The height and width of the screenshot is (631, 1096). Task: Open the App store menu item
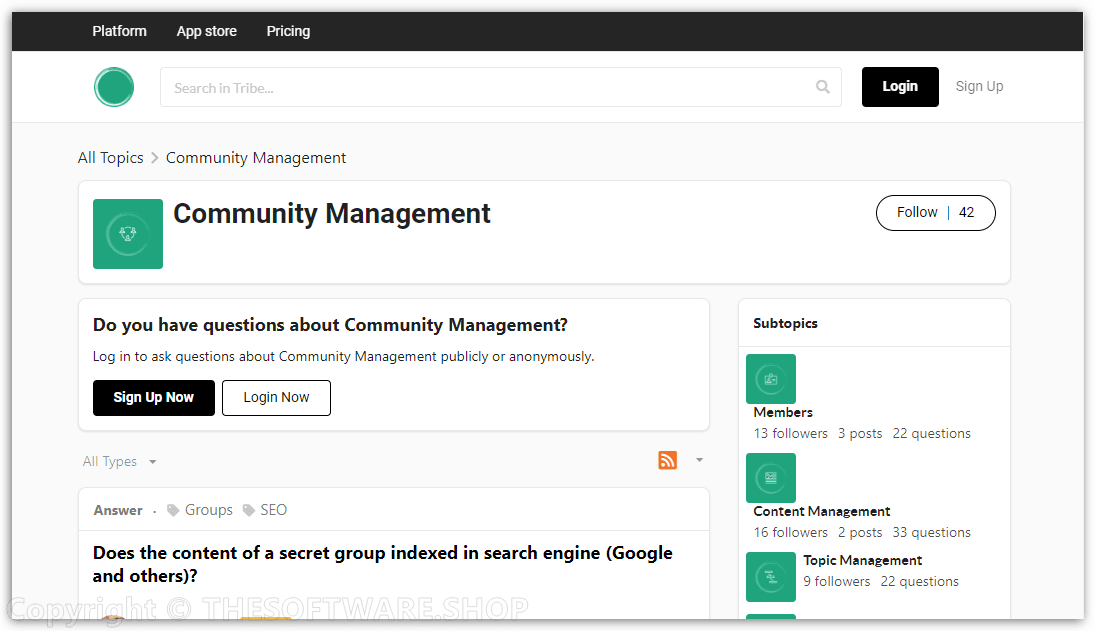[207, 31]
